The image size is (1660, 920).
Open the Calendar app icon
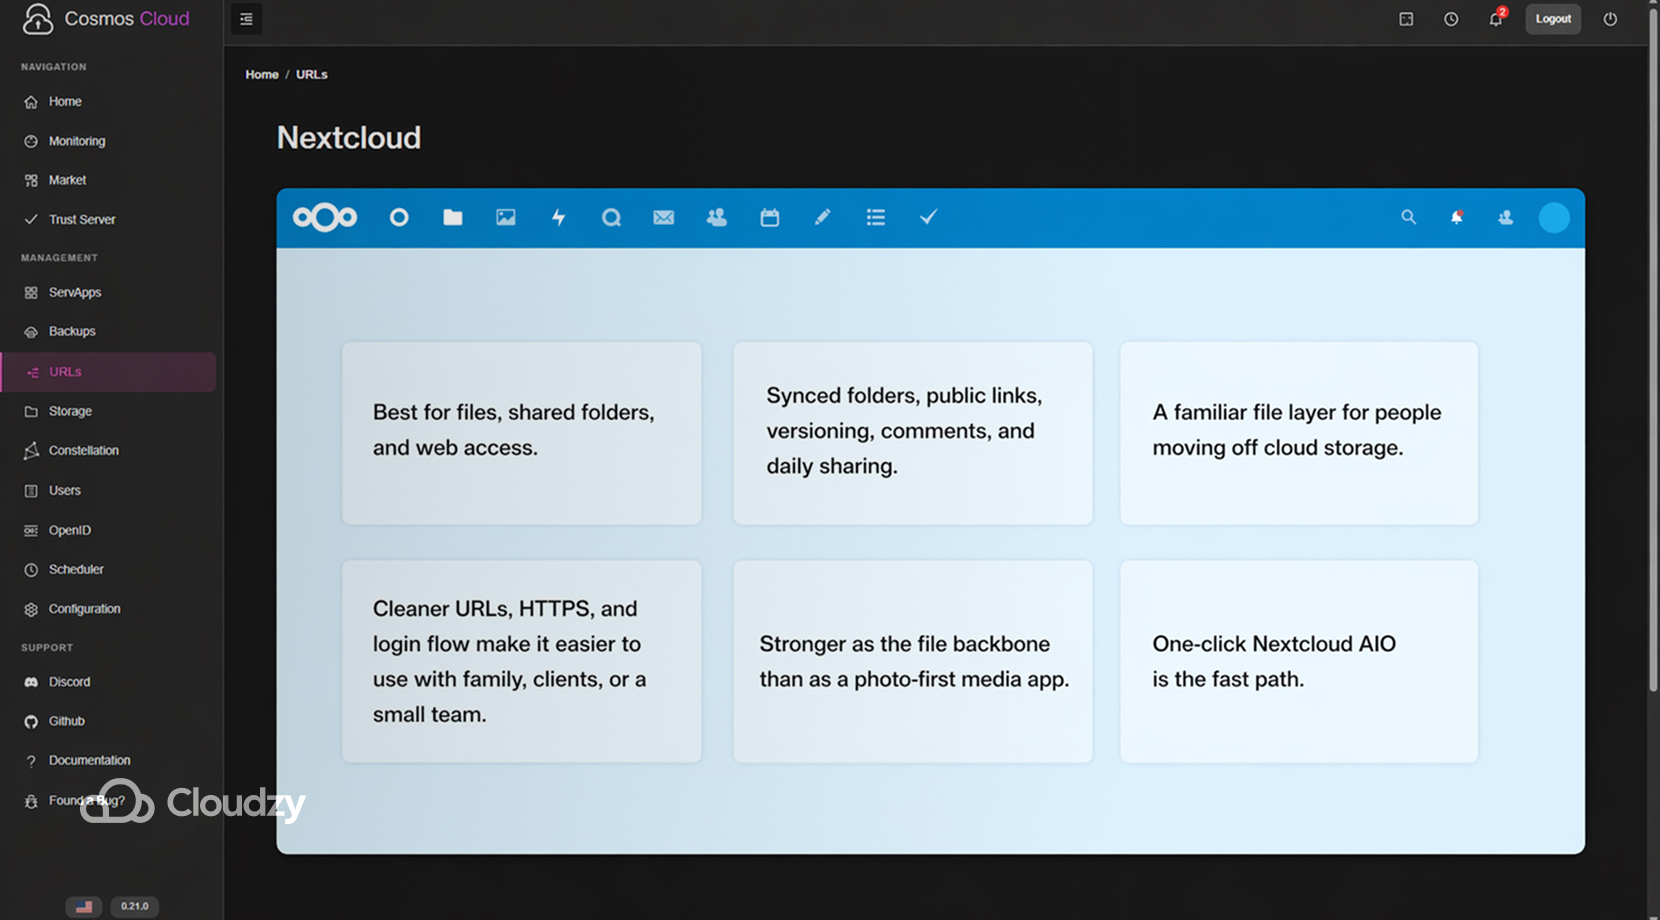pyautogui.click(x=770, y=217)
